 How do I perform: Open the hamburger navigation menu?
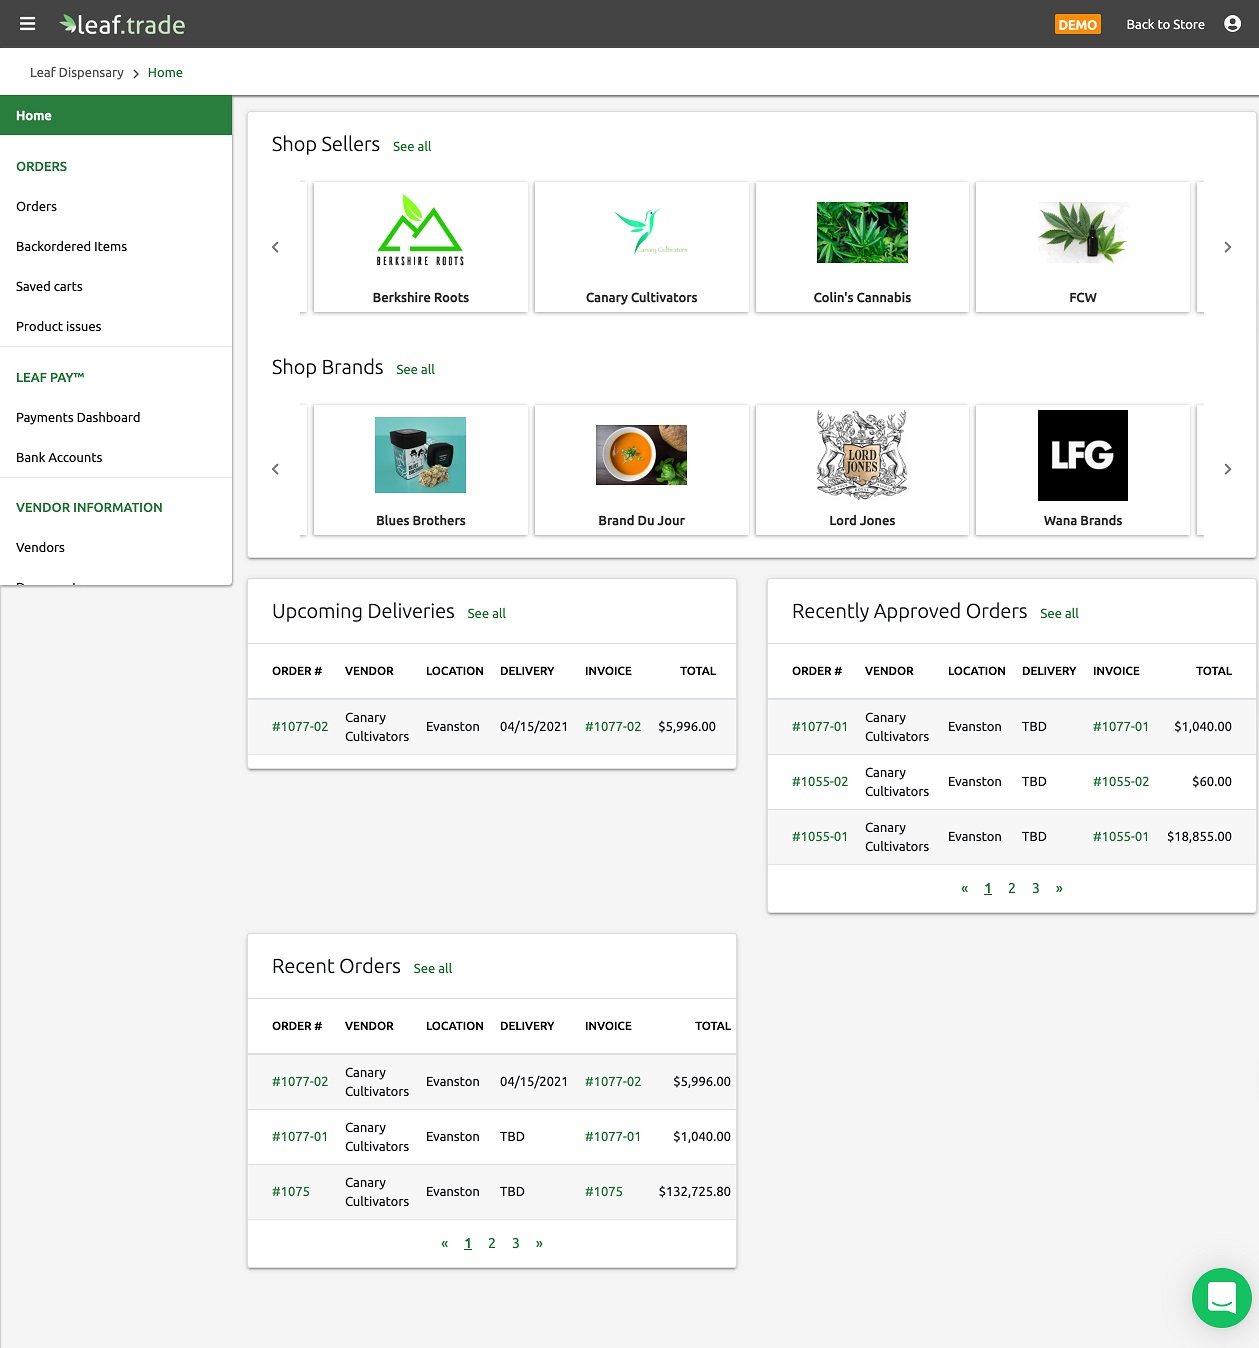click(x=27, y=24)
